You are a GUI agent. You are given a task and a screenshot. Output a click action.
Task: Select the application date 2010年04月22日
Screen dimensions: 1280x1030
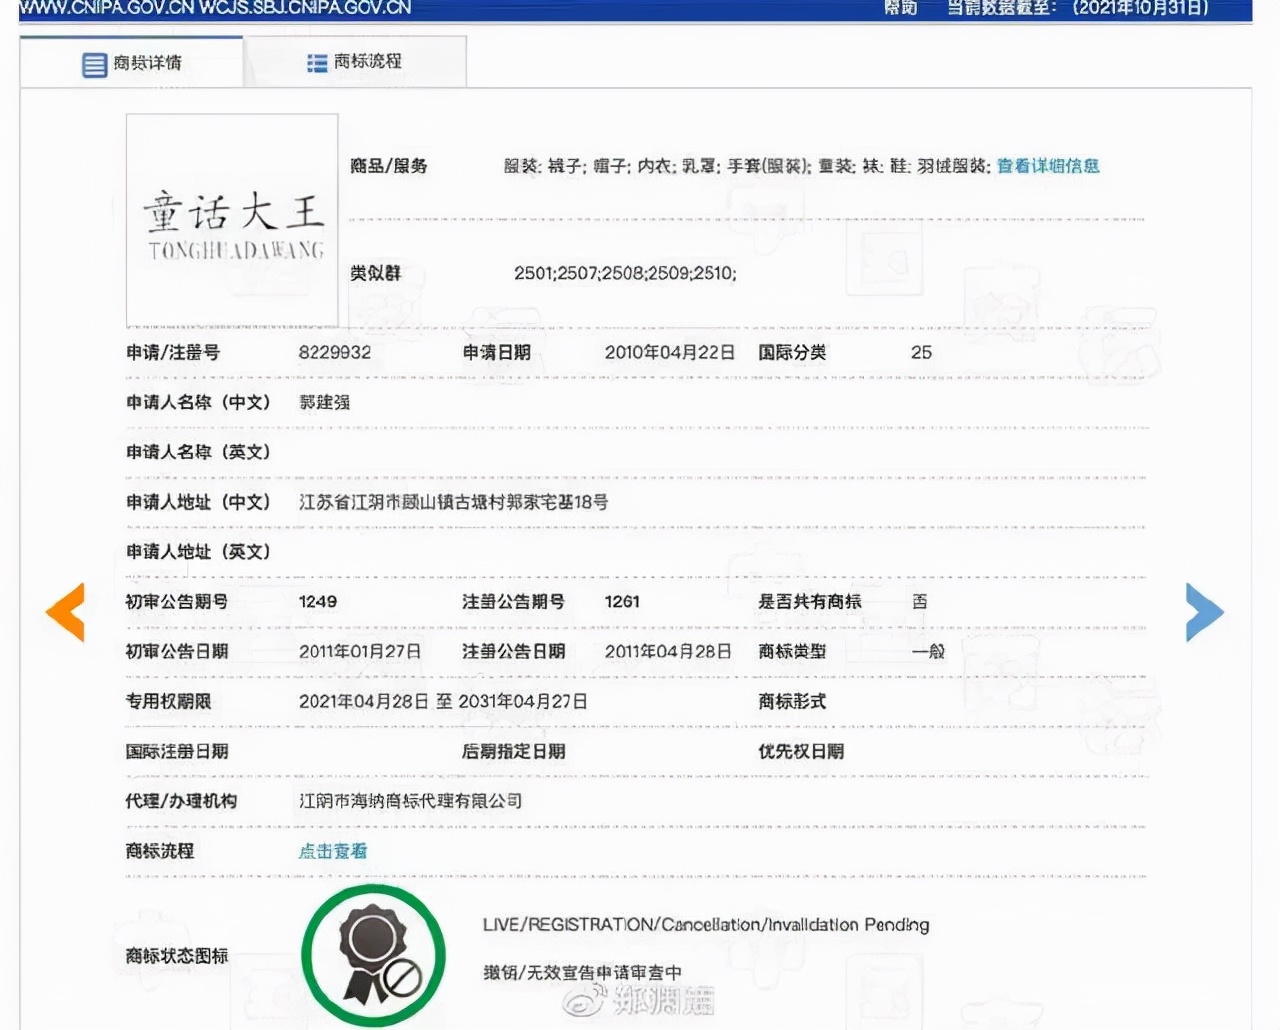pos(669,352)
